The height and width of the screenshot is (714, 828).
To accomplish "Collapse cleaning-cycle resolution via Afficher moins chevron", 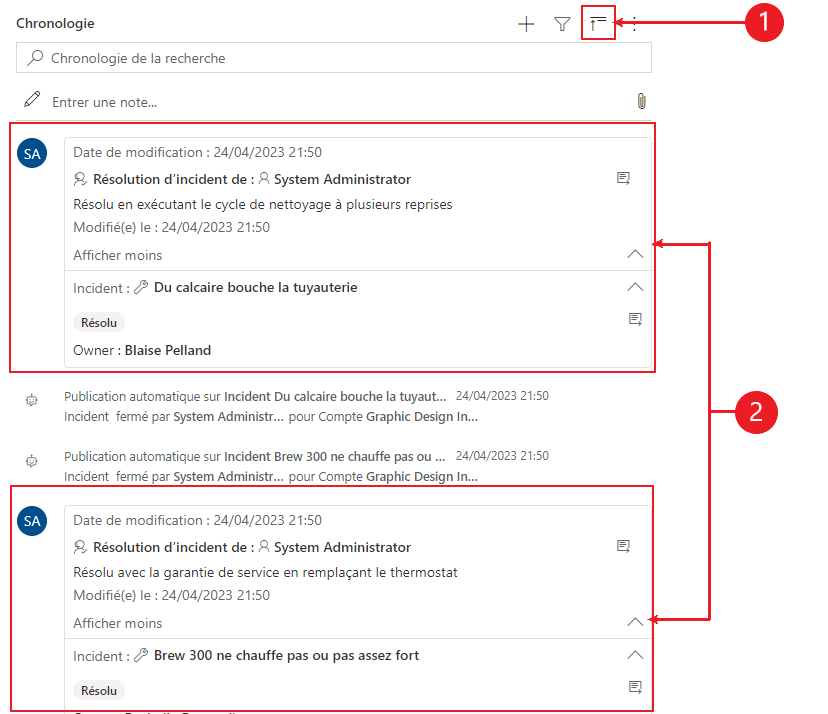I will (635, 254).
